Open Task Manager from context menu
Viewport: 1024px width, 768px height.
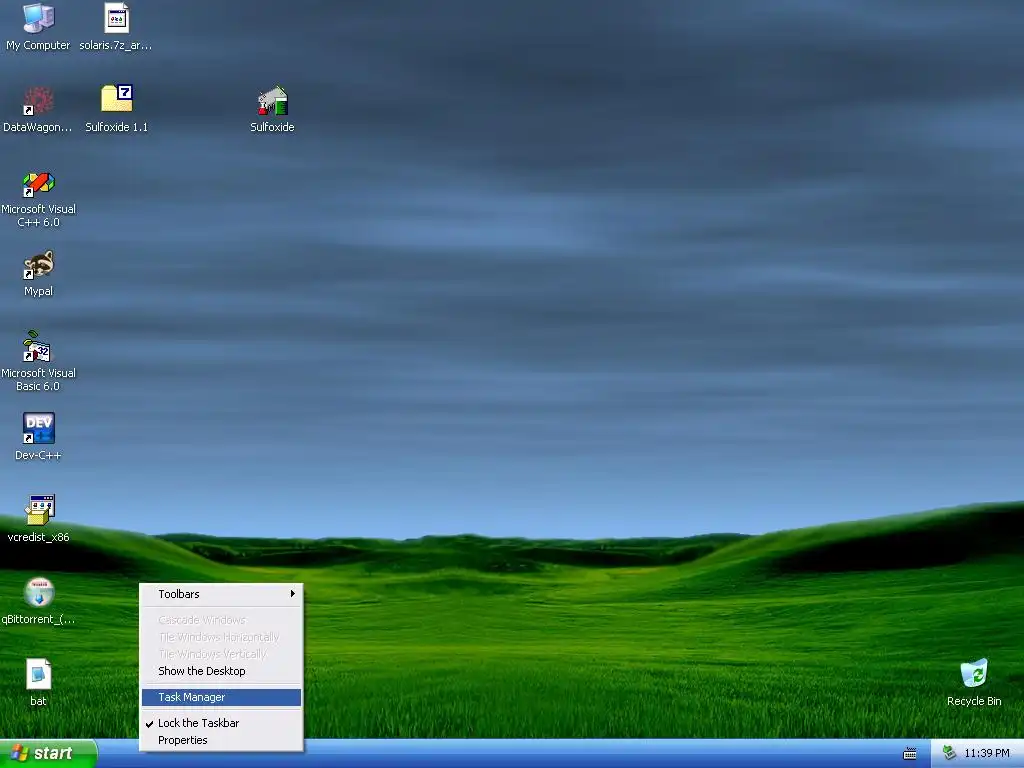tap(221, 697)
